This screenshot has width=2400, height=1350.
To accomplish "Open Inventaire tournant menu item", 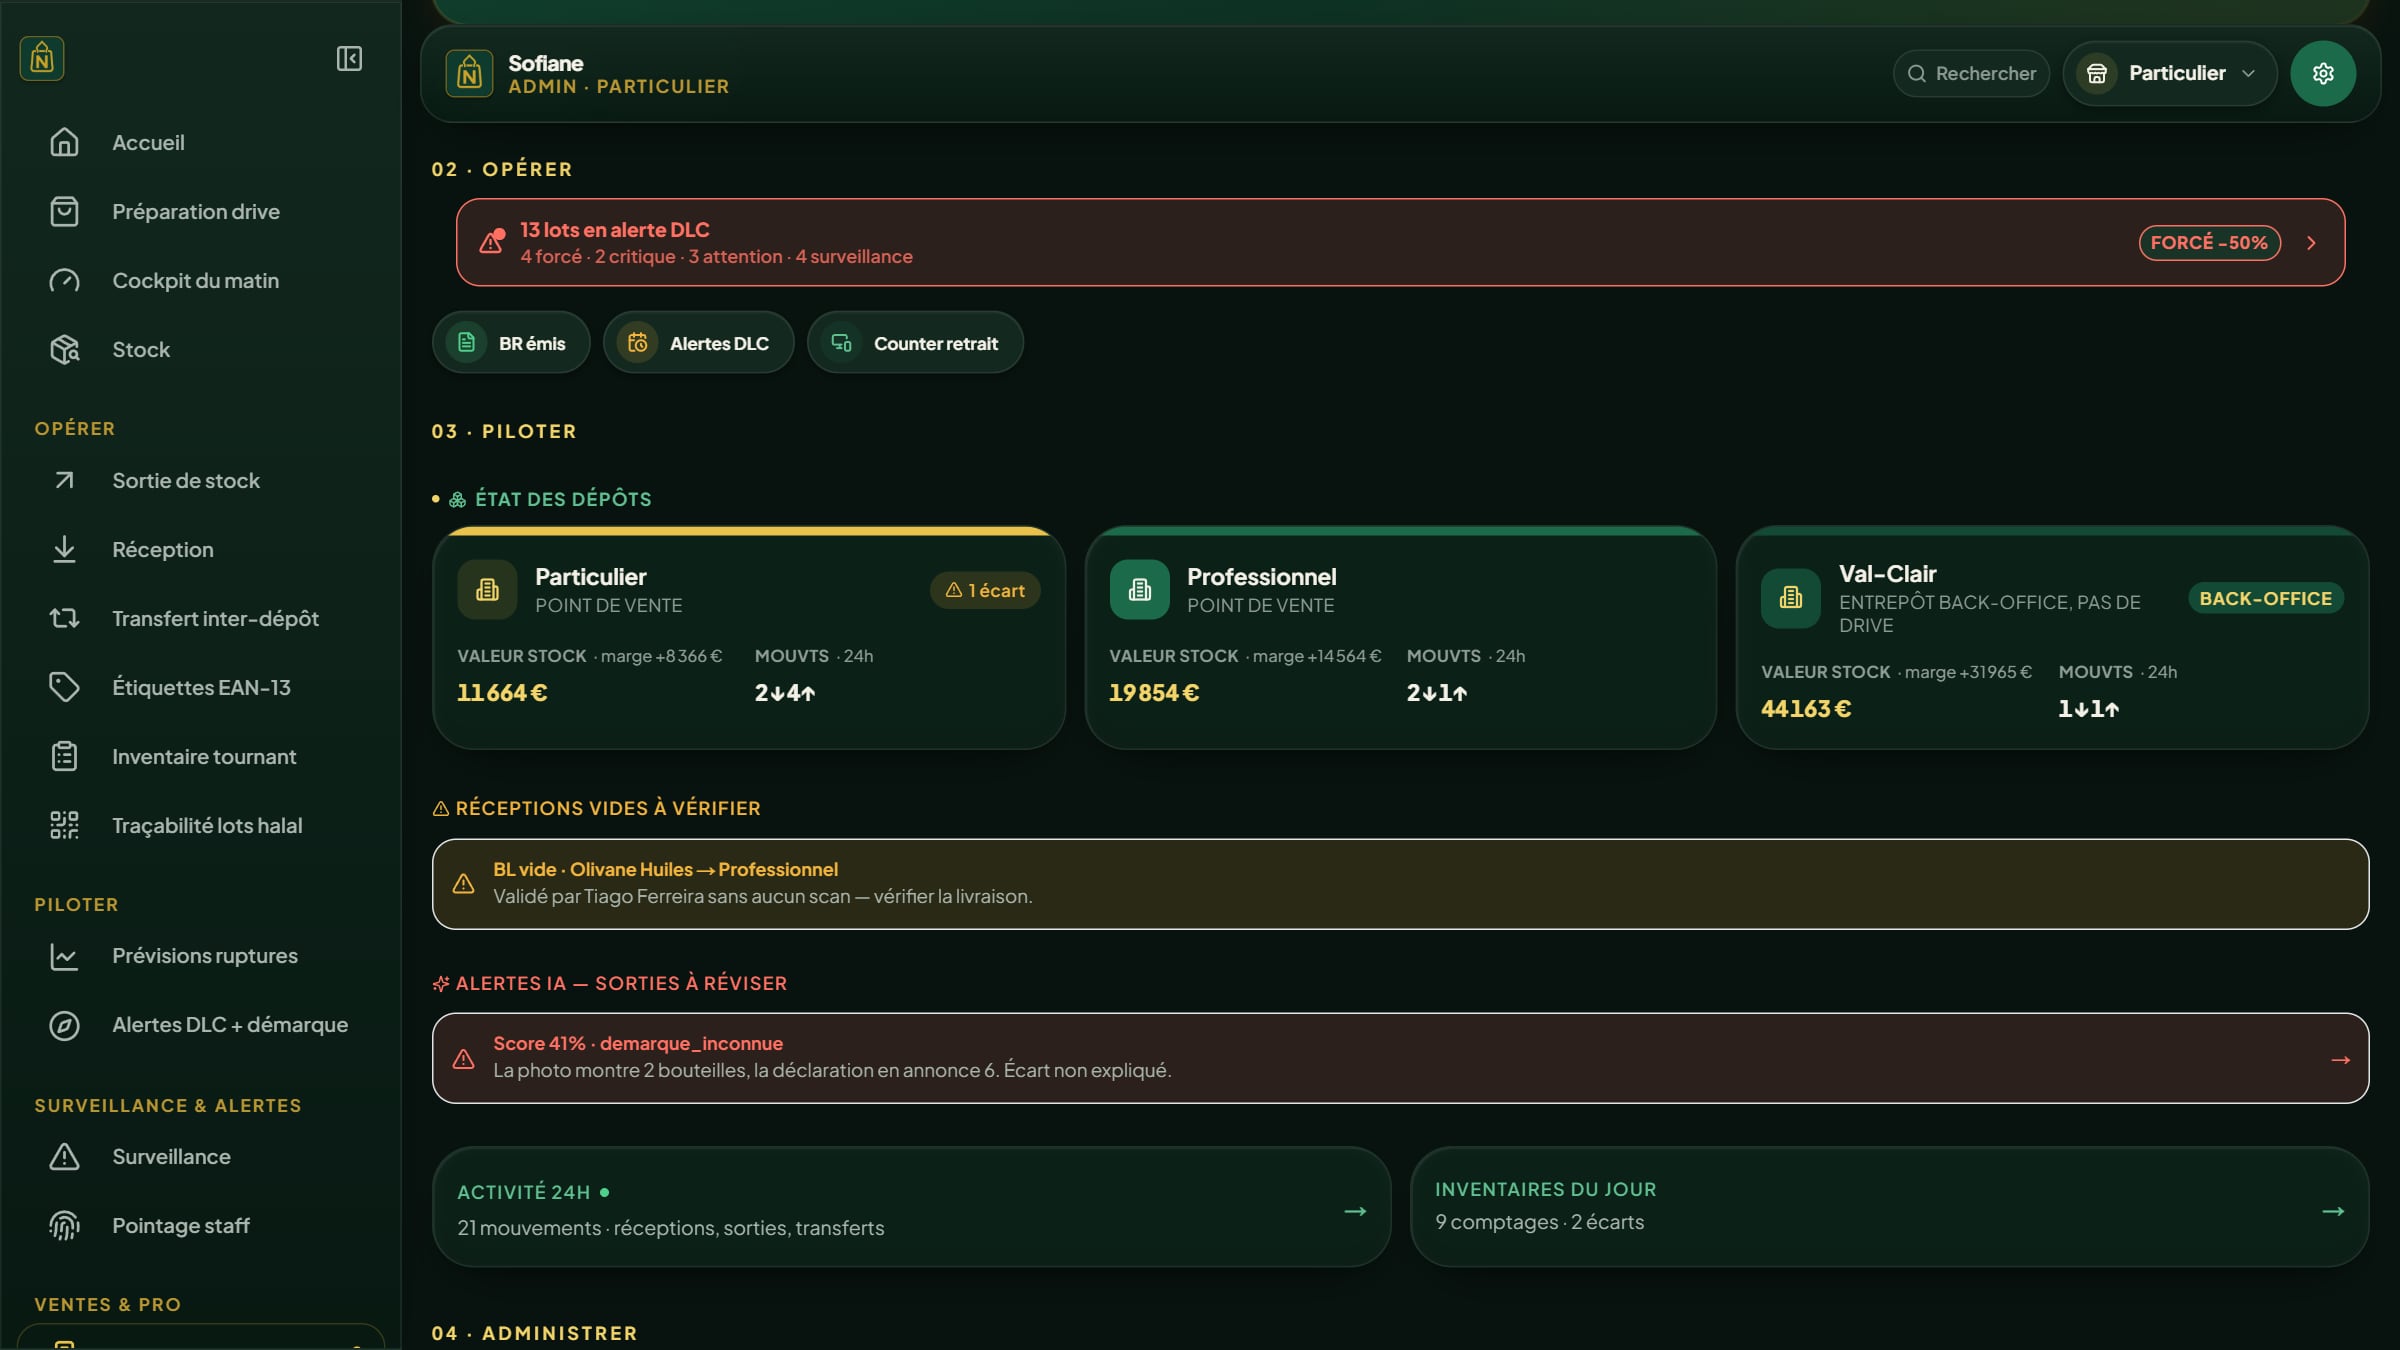I will click(x=200, y=756).
